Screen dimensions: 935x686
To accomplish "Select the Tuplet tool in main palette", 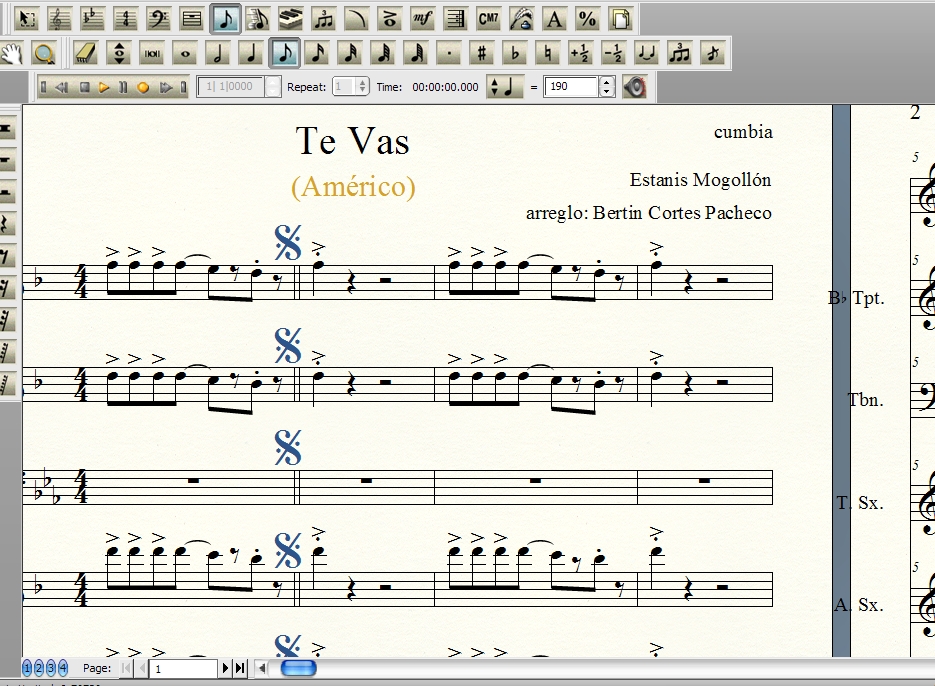I will (324, 19).
